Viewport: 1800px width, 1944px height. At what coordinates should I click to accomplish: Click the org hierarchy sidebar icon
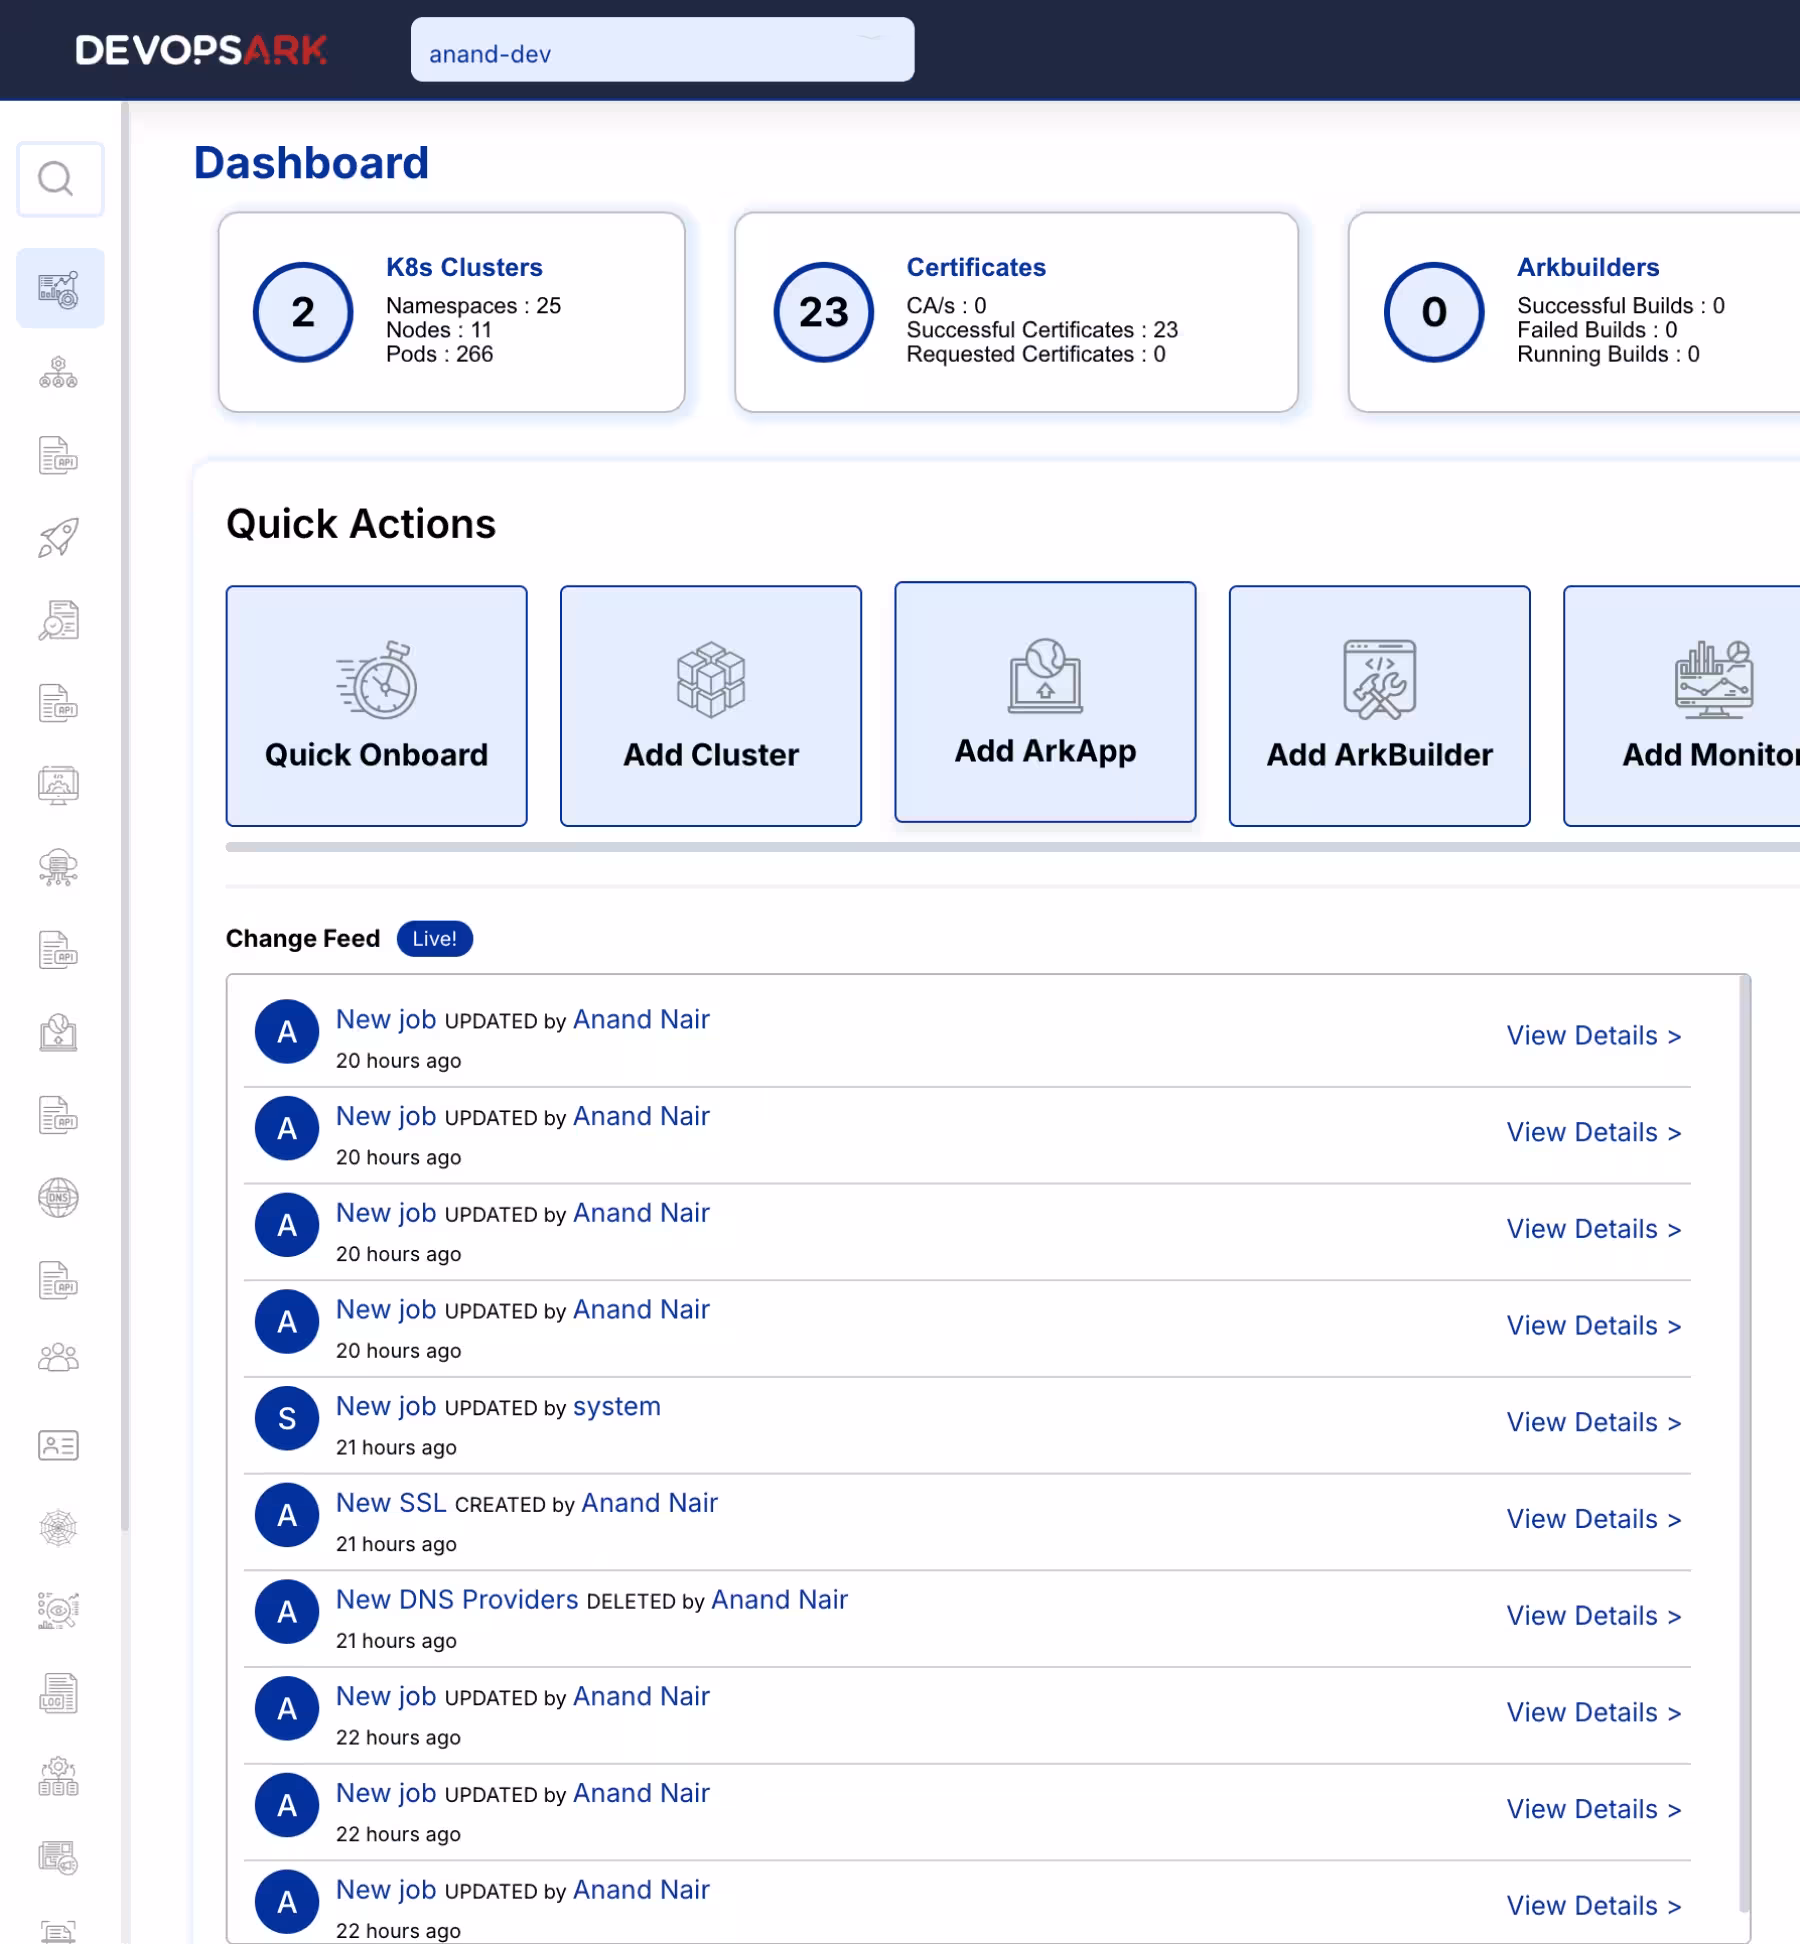point(58,373)
